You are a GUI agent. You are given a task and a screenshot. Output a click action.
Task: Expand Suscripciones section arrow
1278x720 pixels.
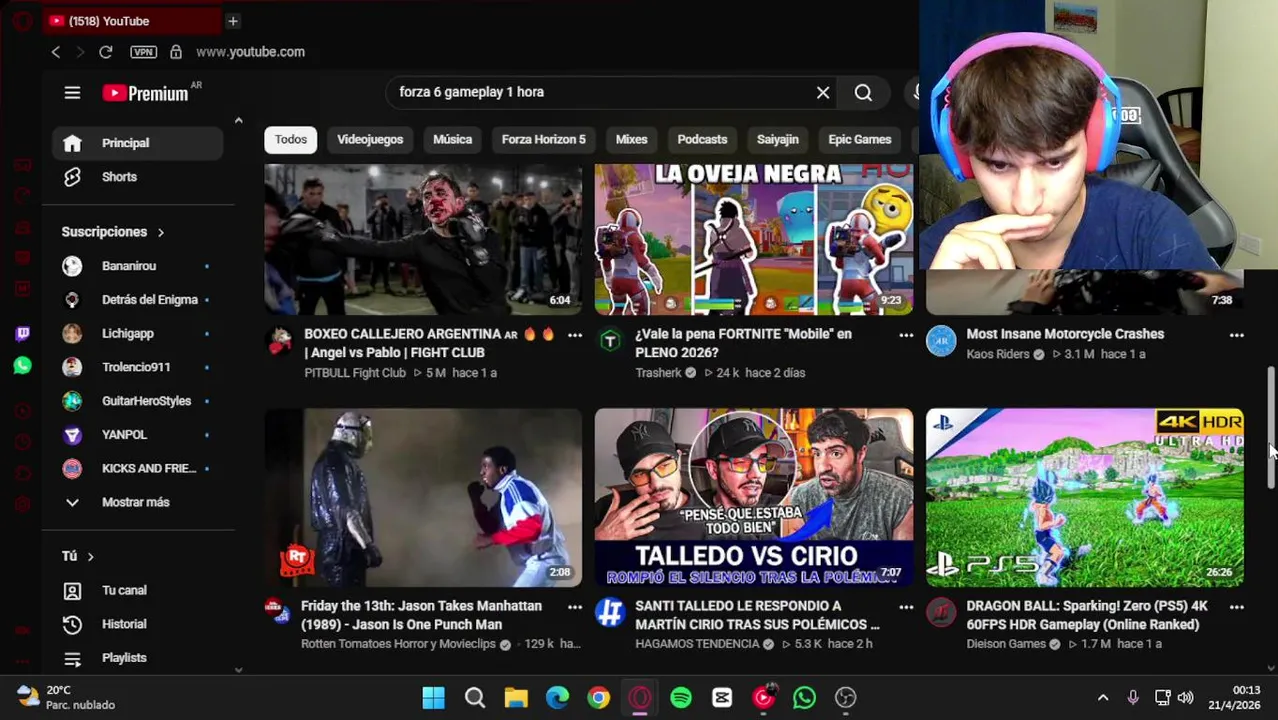click(x=160, y=232)
